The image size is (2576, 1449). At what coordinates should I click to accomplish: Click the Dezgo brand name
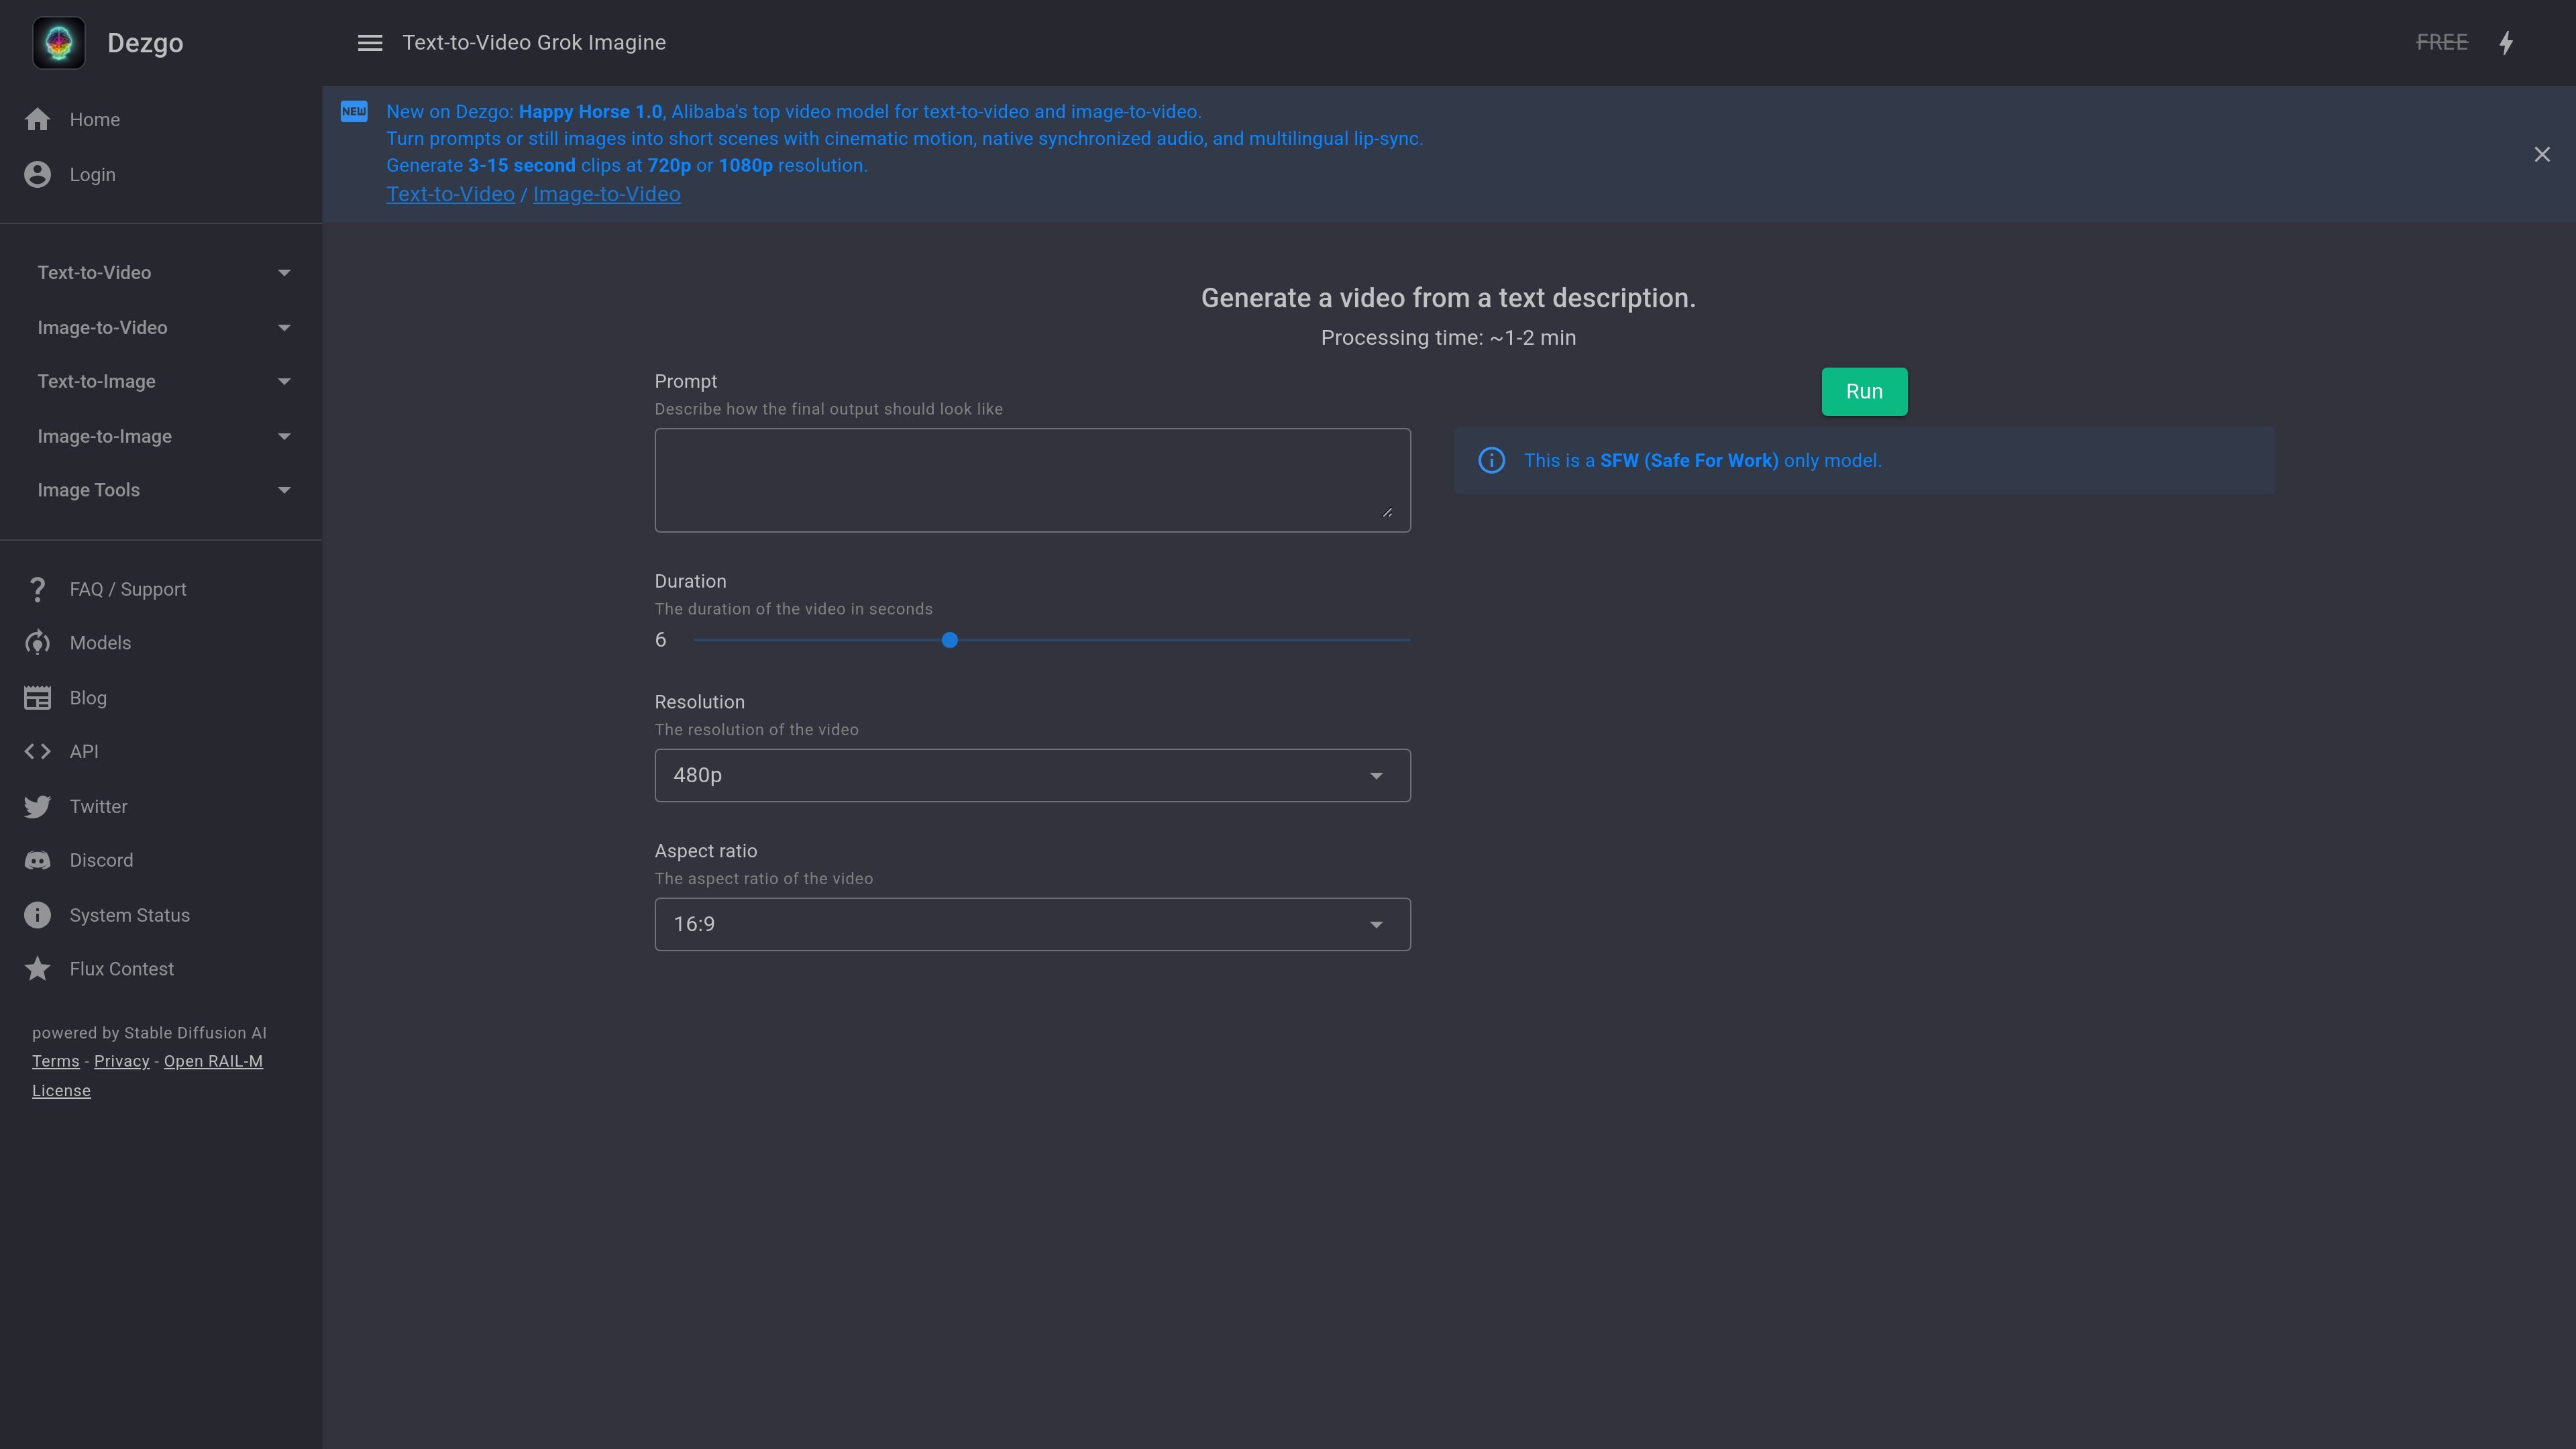(x=145, y=43)
